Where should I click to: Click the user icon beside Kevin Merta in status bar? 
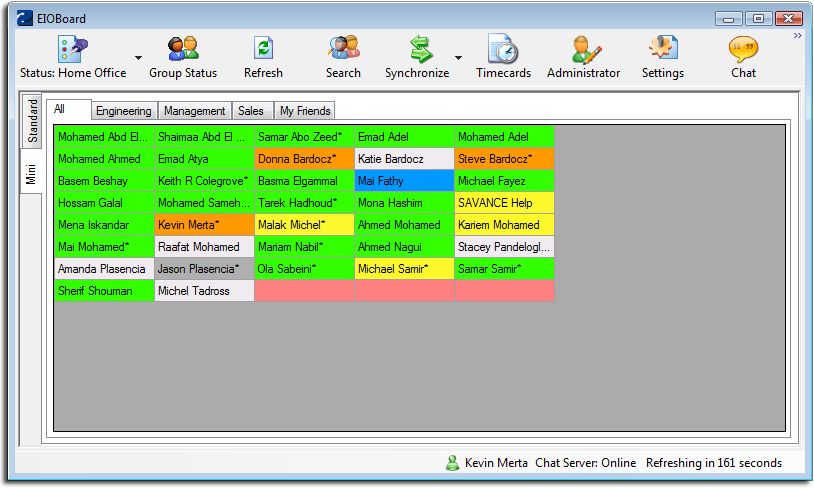pyautogui.click(x=453, y=463)
